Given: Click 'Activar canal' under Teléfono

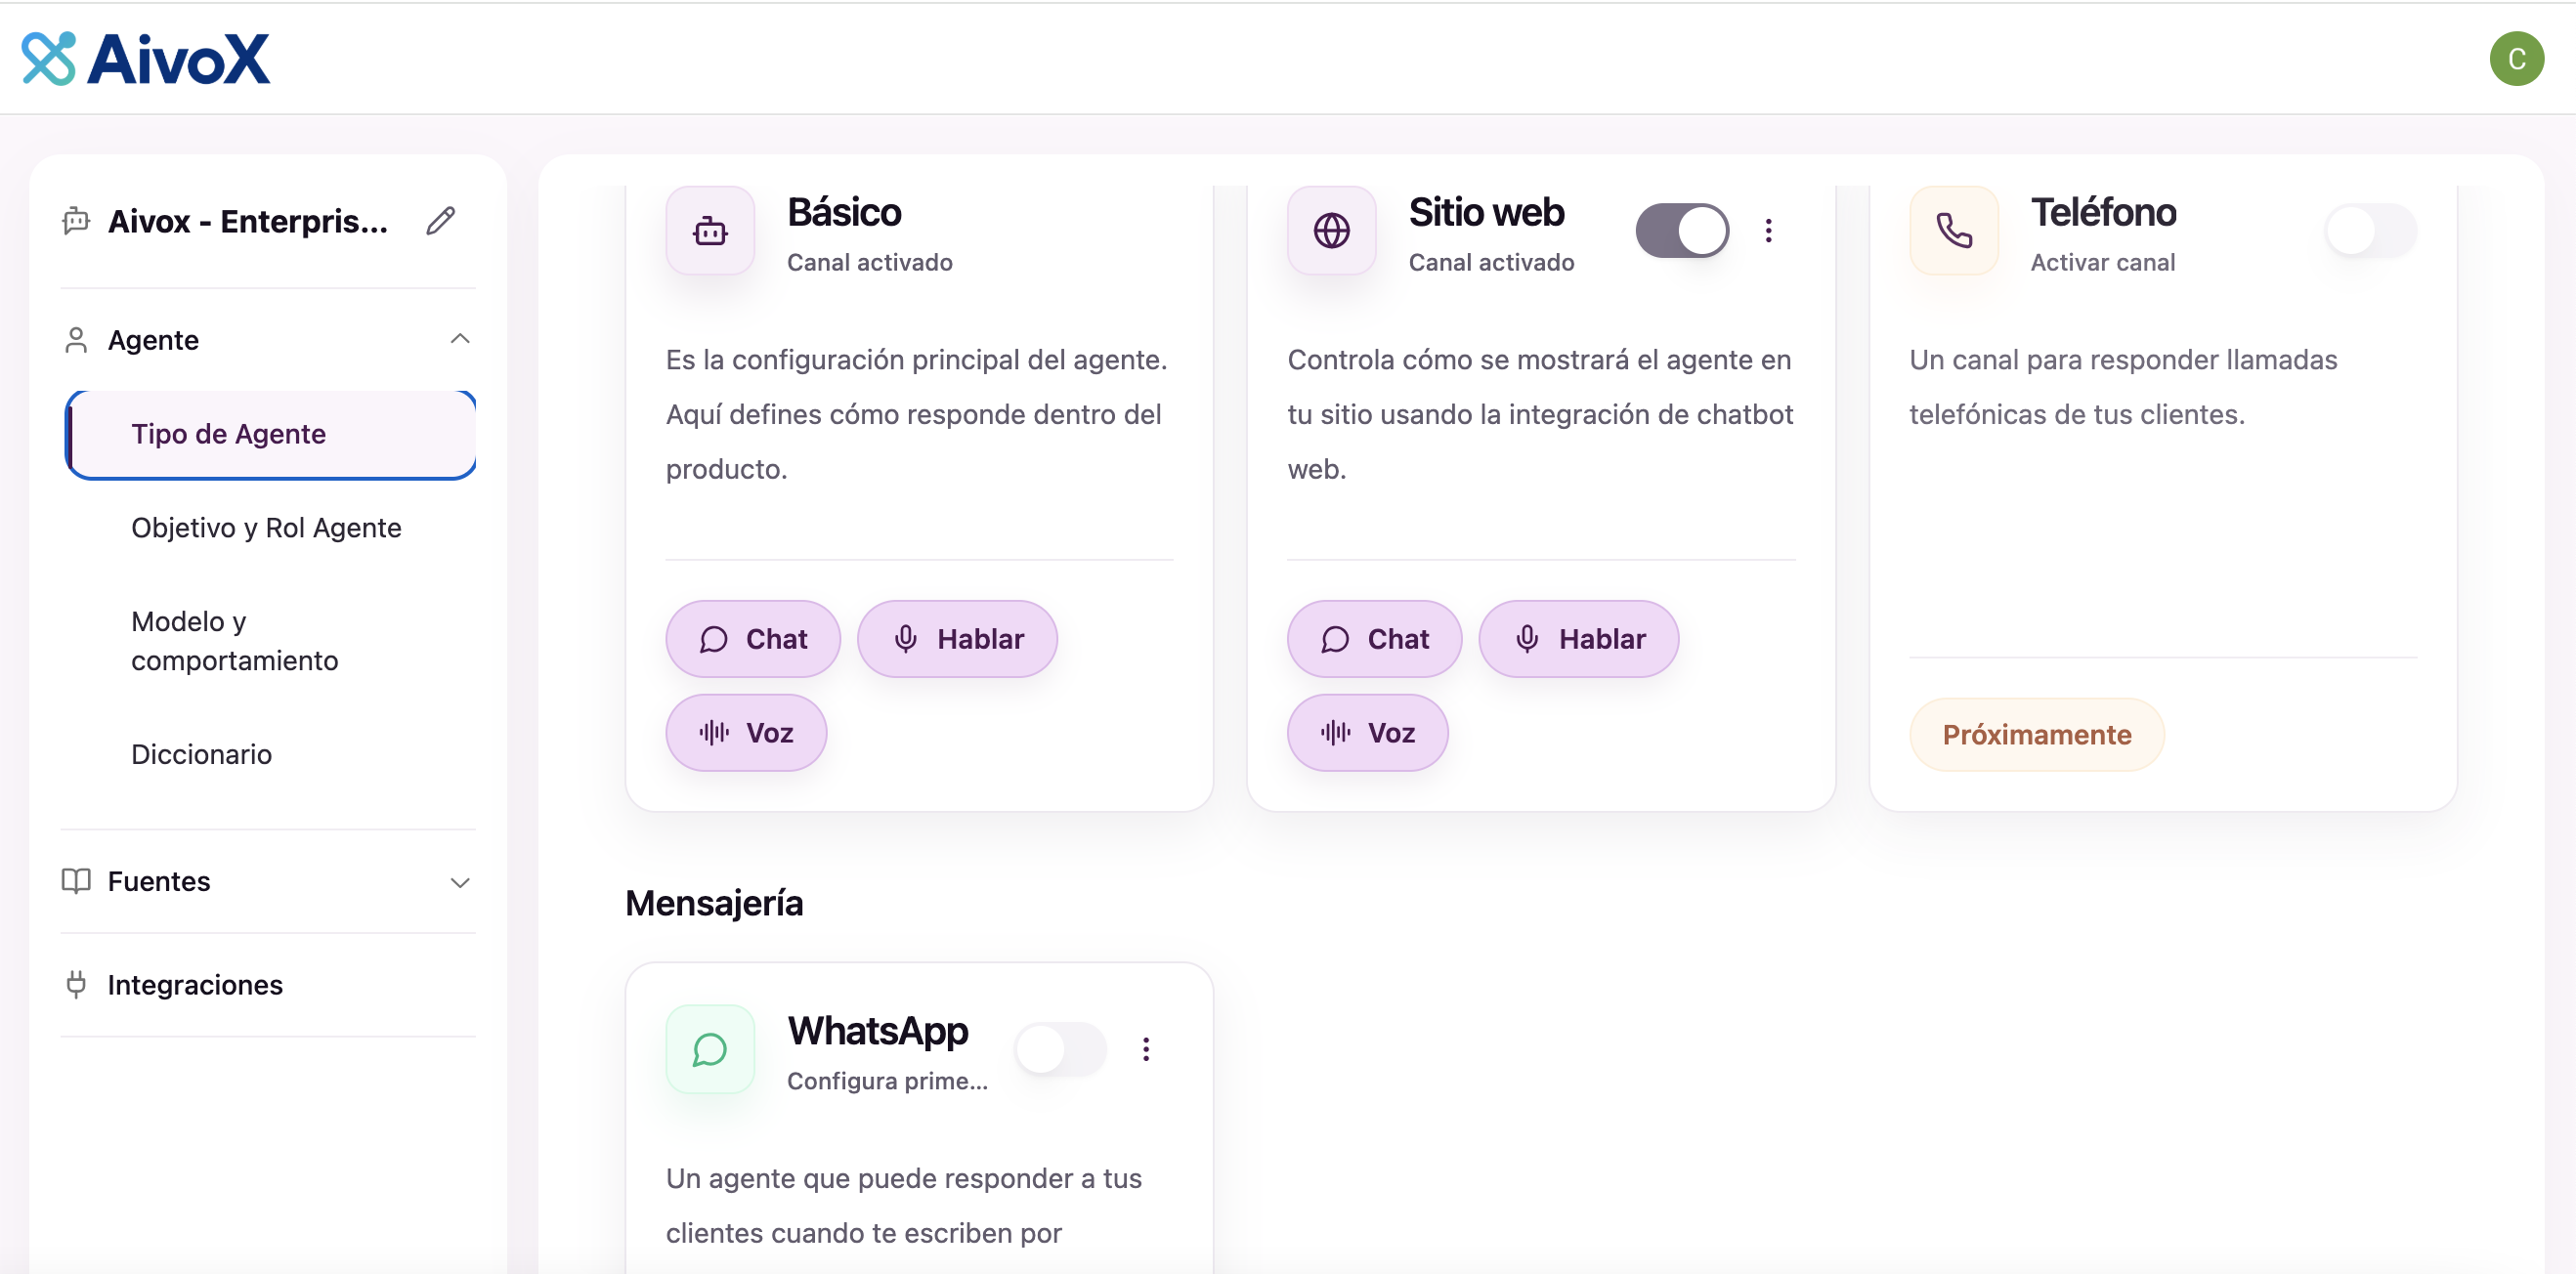Looking at the screenshot, I should (2103, 262).
